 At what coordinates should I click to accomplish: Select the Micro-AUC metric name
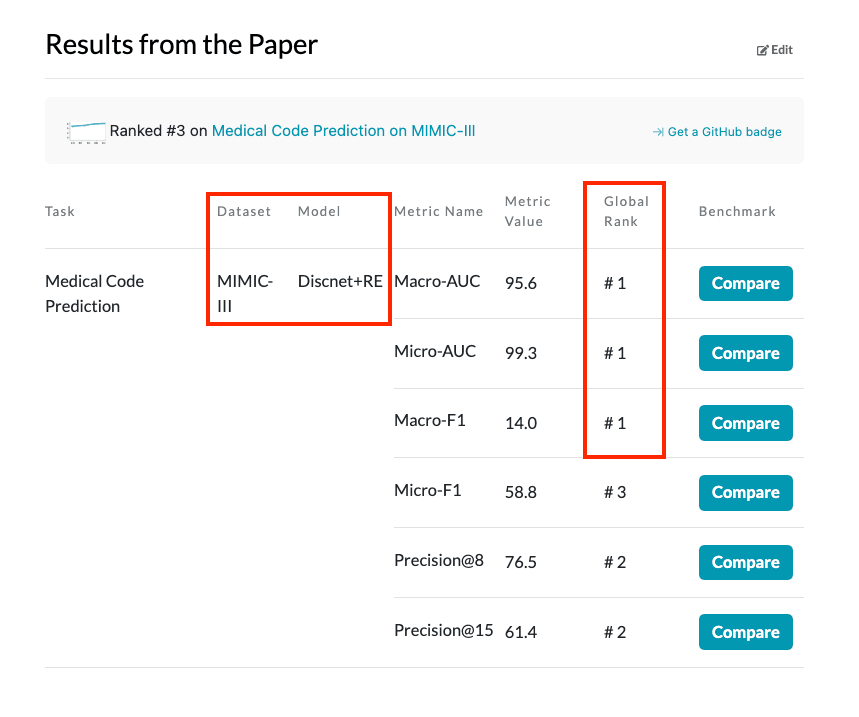point(435,352)
